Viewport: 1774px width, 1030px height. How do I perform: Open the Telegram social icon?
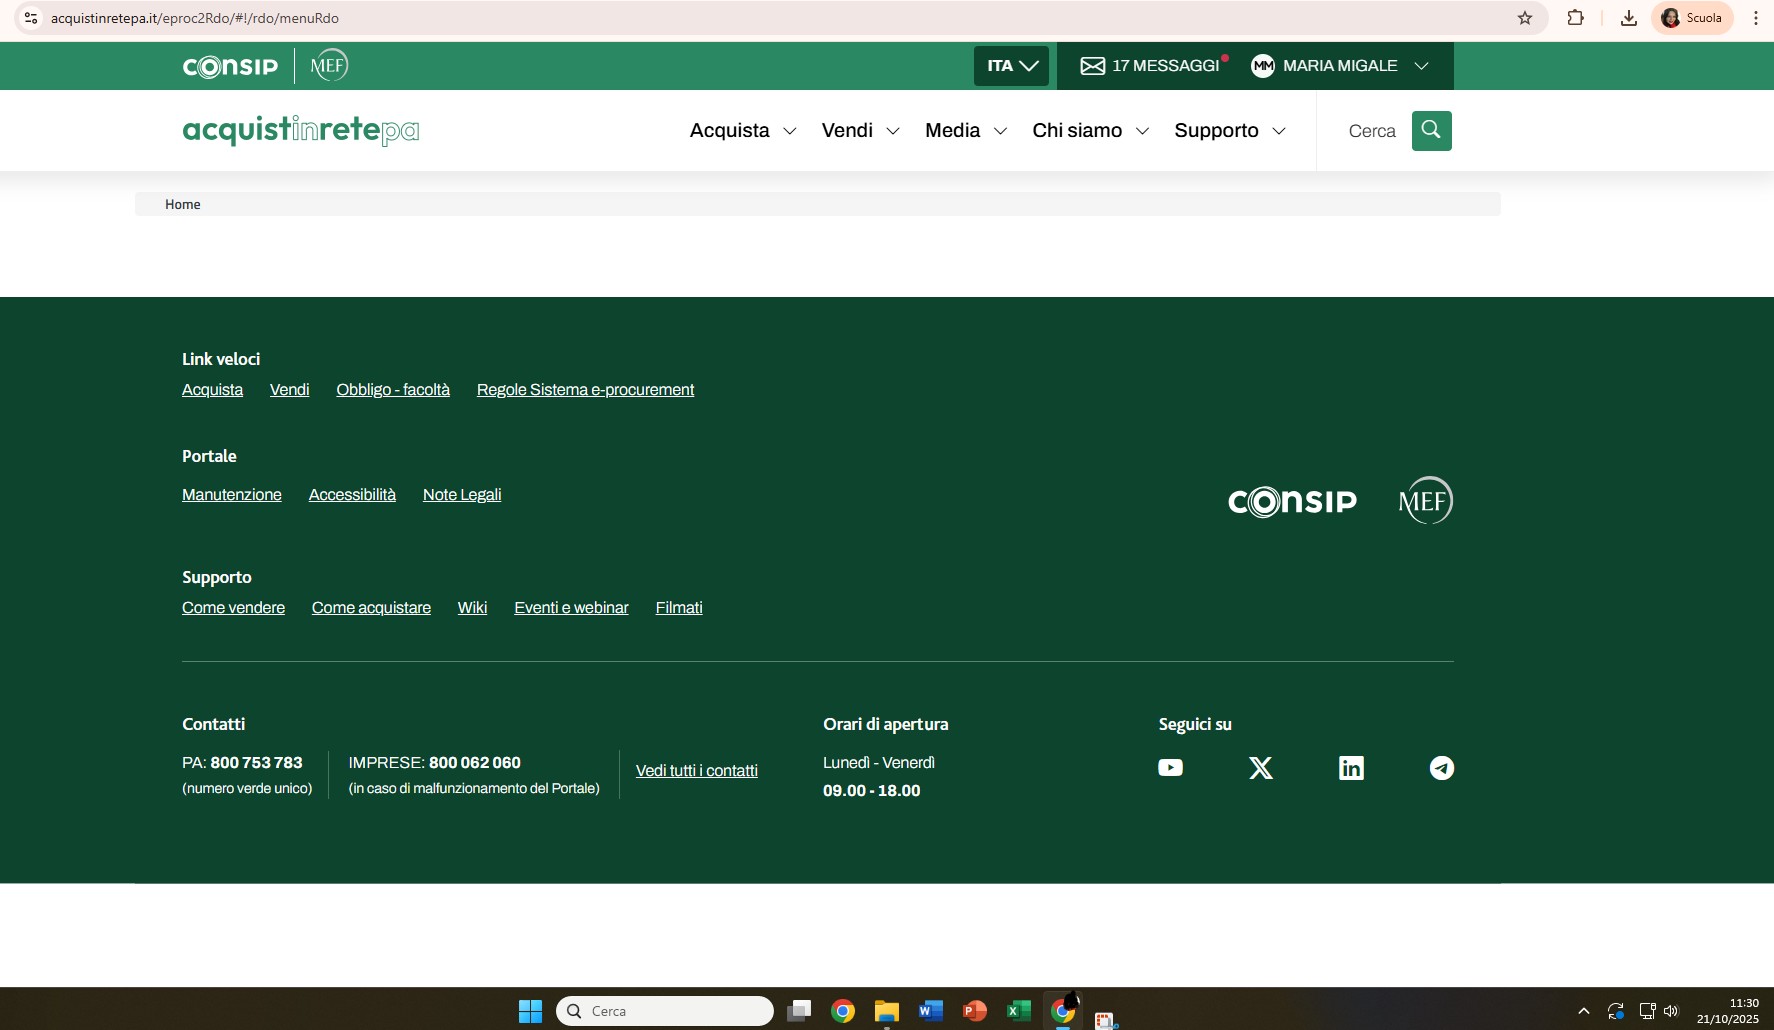pos(1441,768)
